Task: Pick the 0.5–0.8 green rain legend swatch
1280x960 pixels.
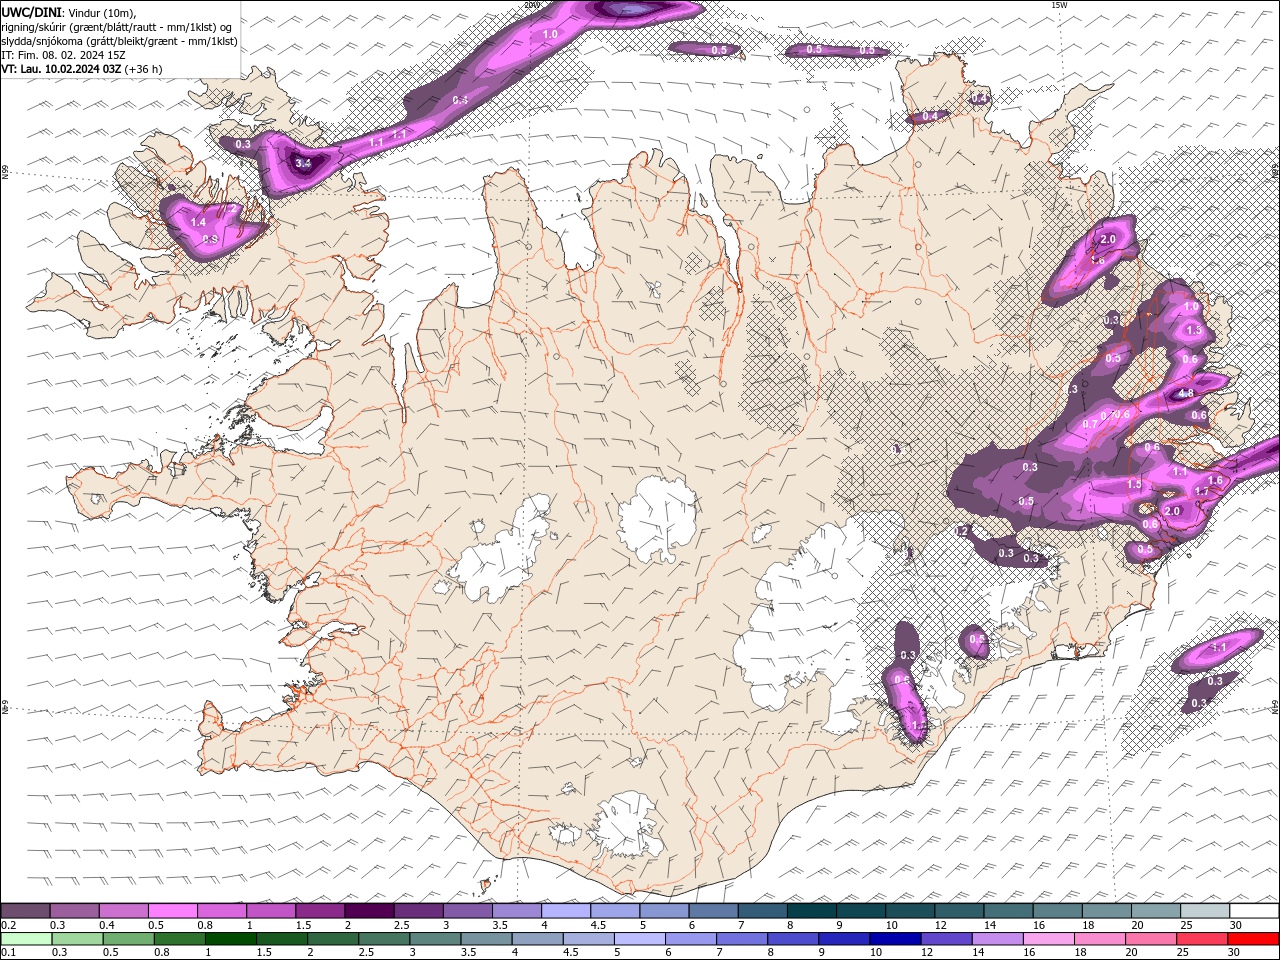Action: click(128, 938)
